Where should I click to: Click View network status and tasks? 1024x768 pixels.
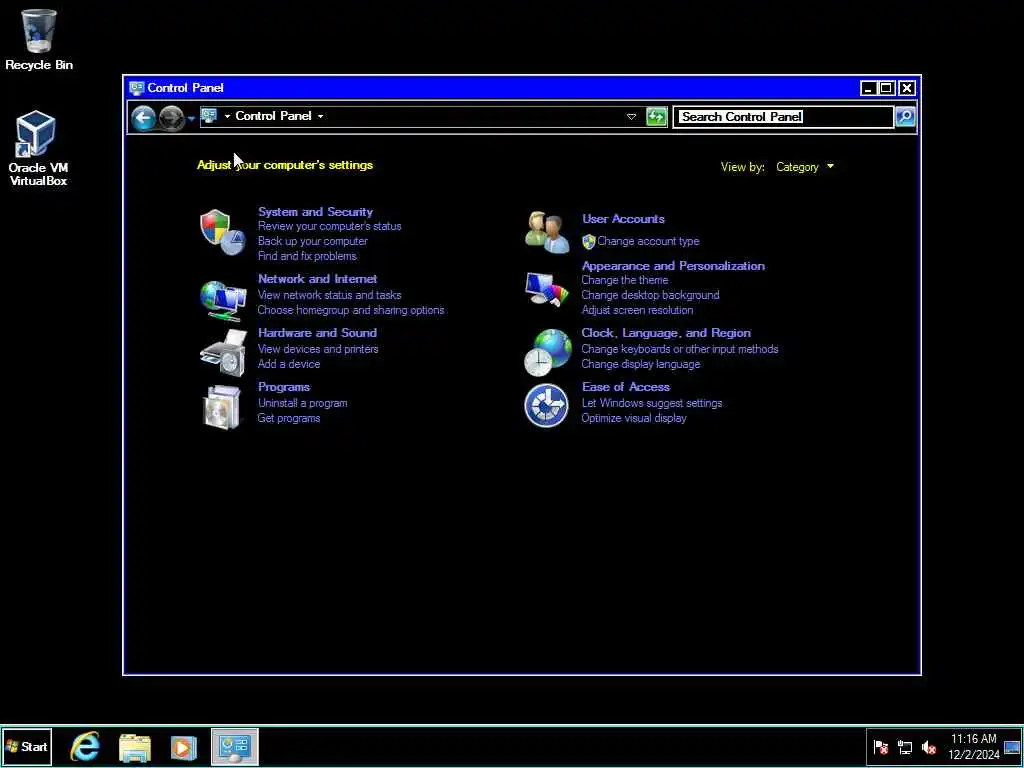pyautogui.click(x=330, y=295)
